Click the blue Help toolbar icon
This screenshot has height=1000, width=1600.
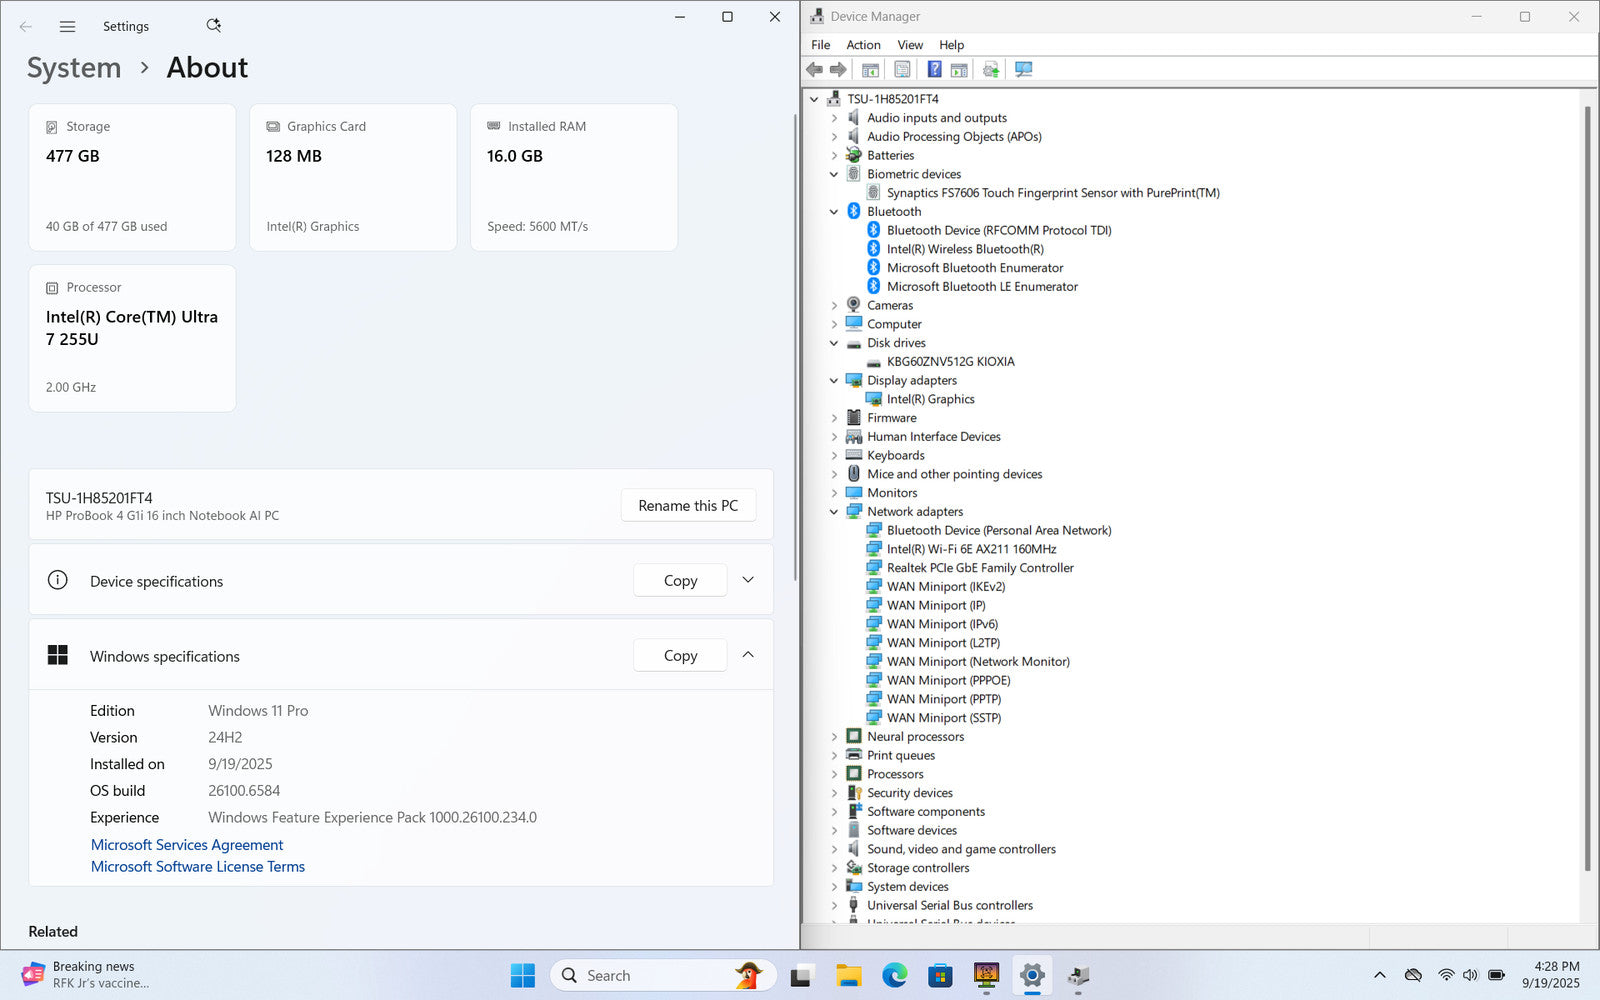pos(934,69)
